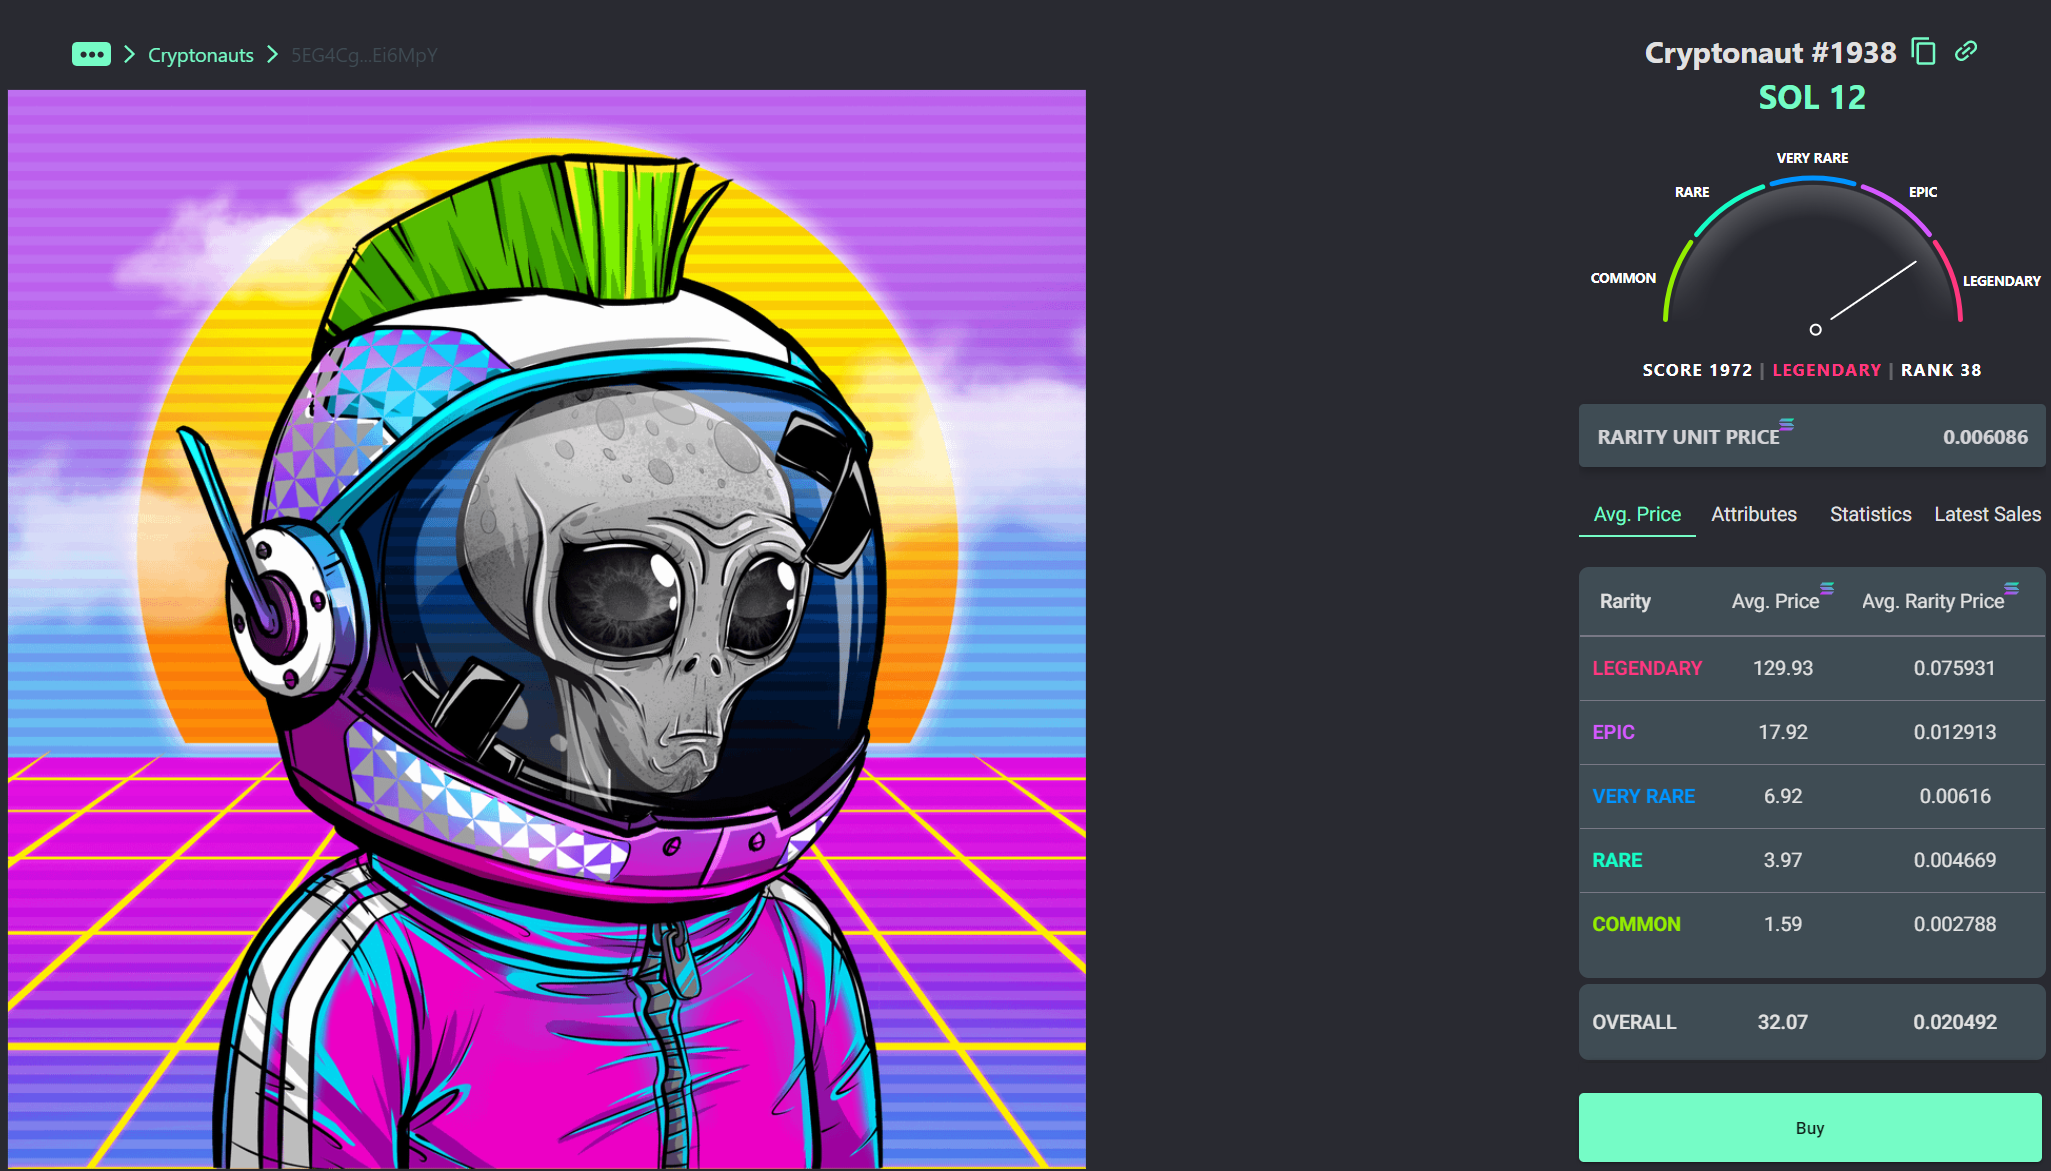The image size is (2051, 1171).
Task: Select the Avg. Price tab
Action: (1637, 514)
